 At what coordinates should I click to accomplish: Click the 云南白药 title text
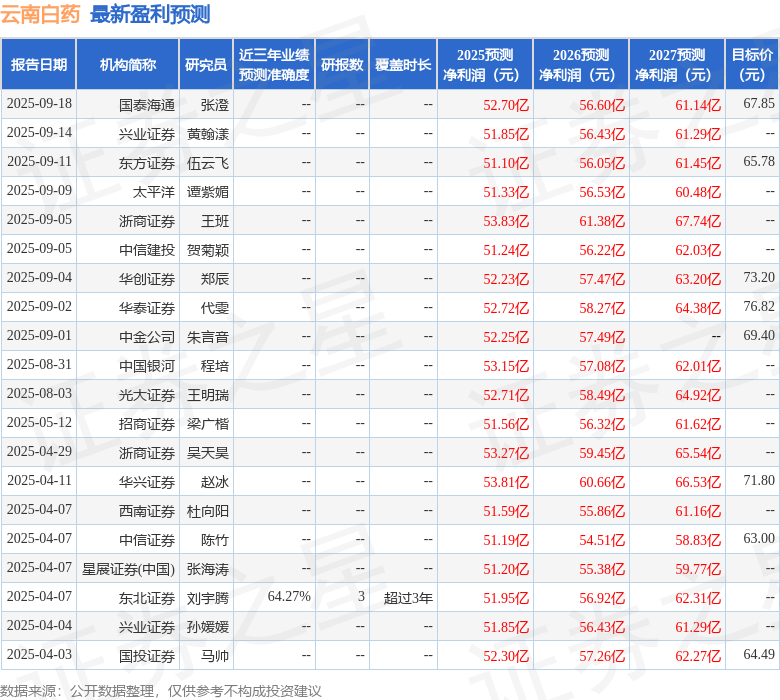(40, 14)
